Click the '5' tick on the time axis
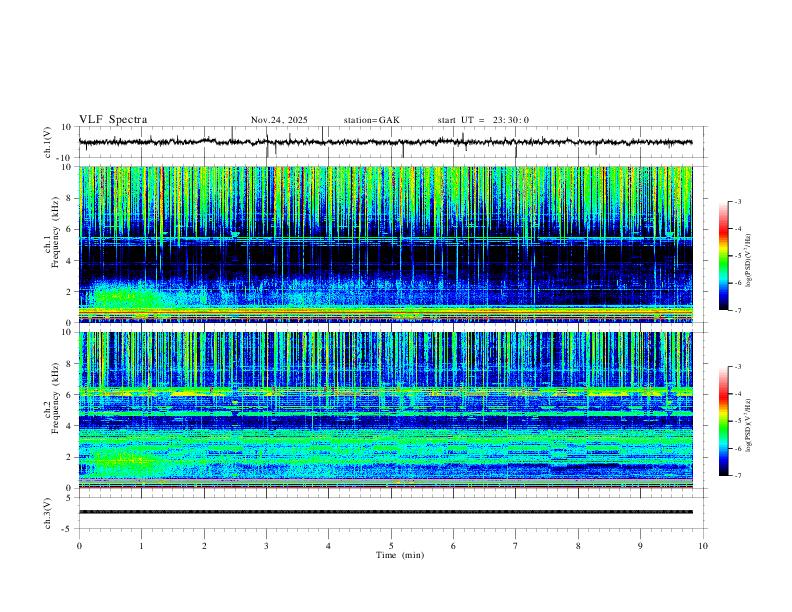 coord(391,546)
